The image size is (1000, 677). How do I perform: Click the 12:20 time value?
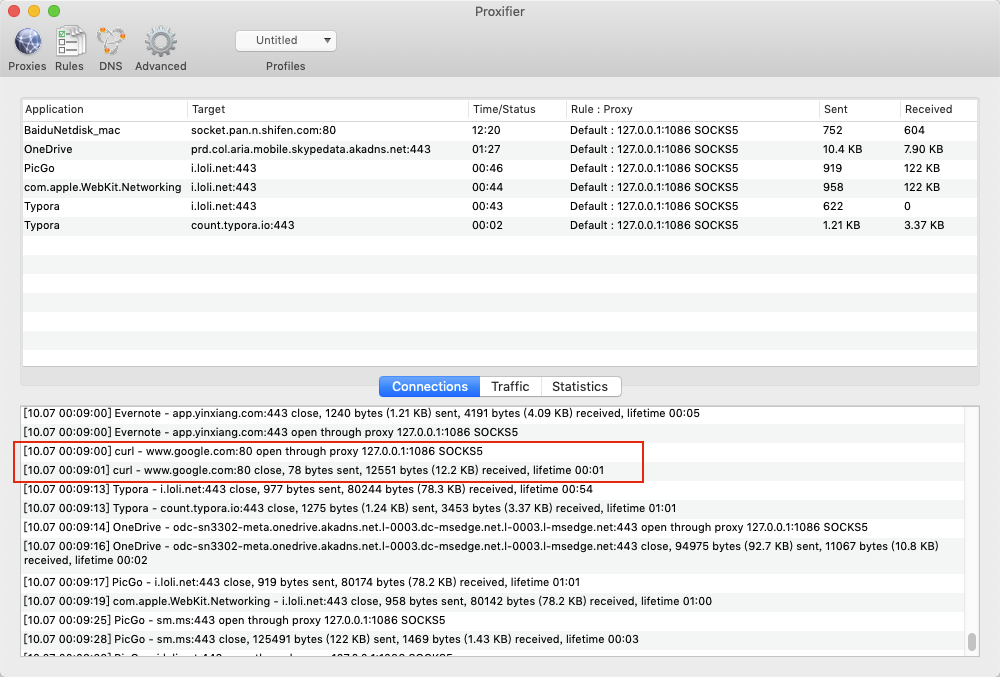(x=486, y=130)
